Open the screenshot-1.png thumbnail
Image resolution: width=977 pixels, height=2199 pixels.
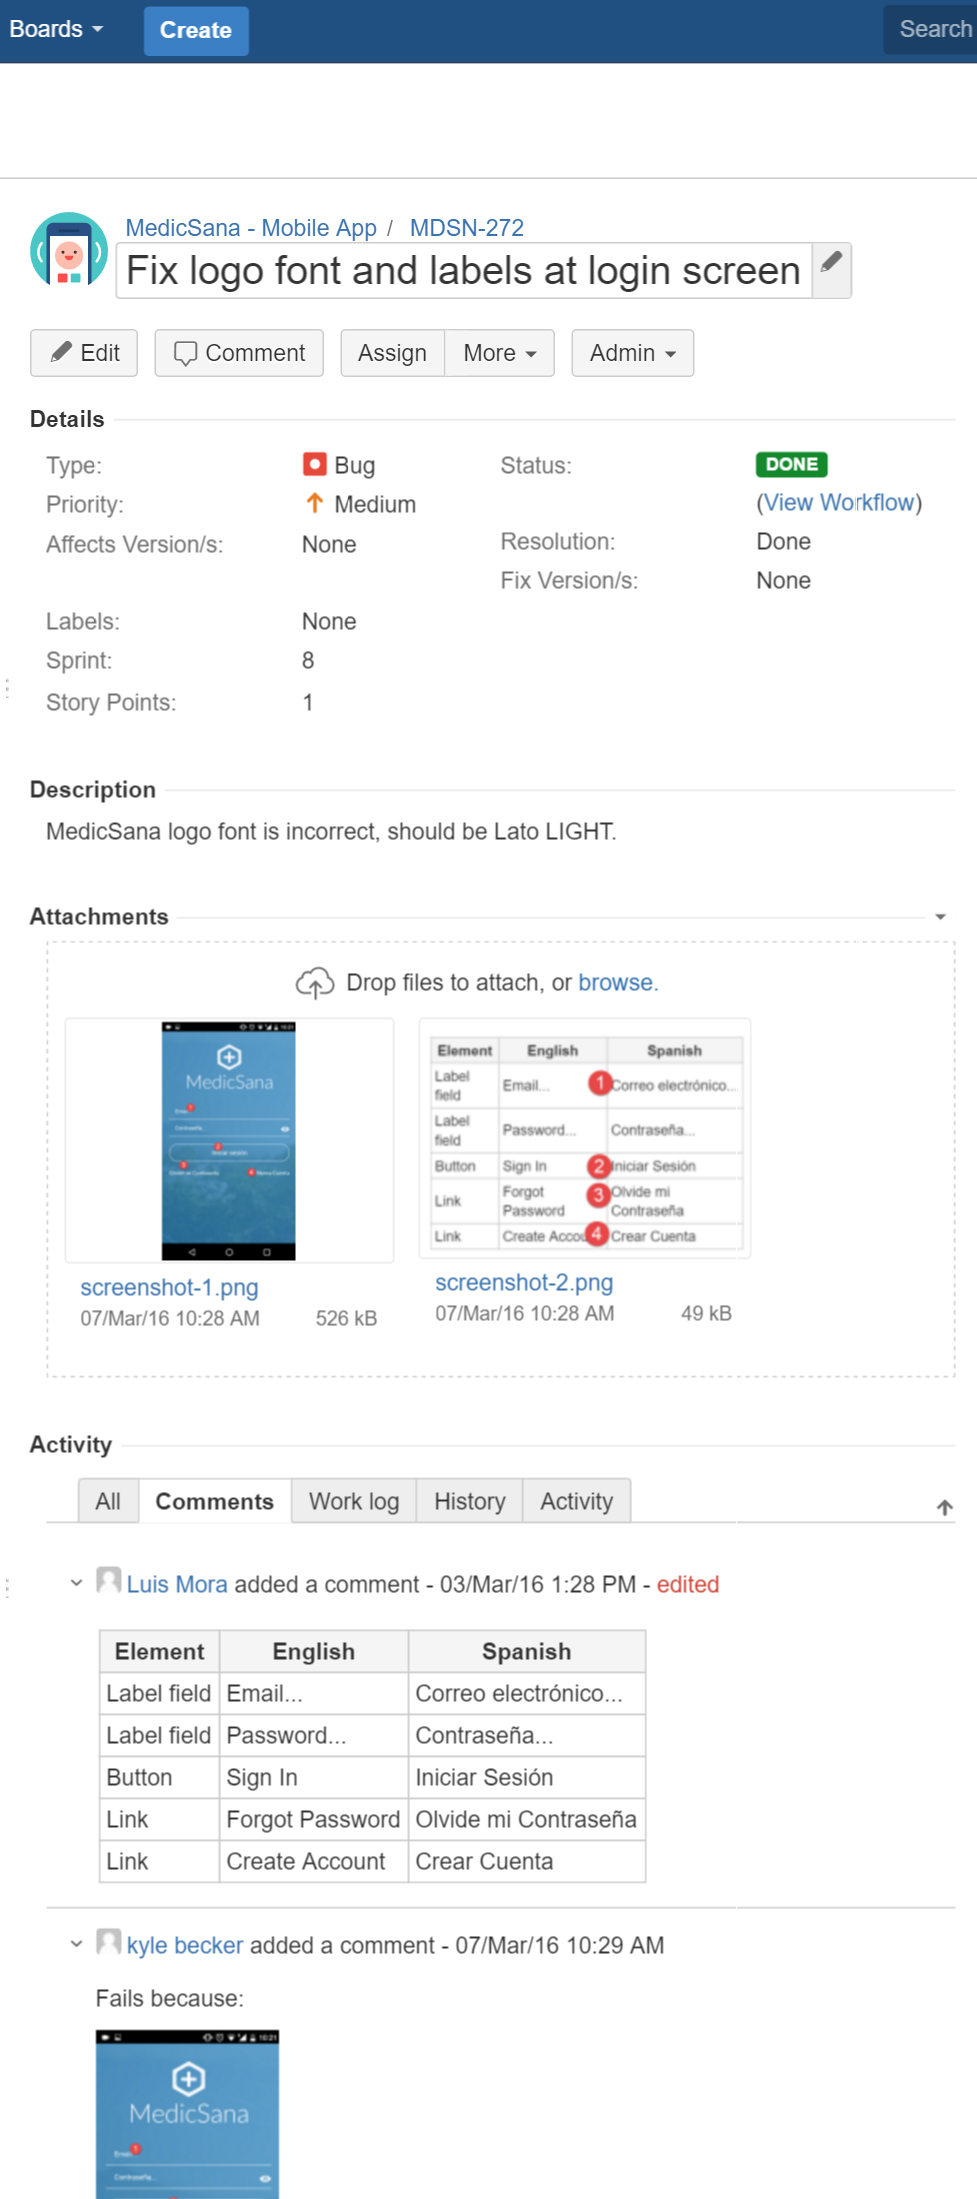[x=229, y=1140]
